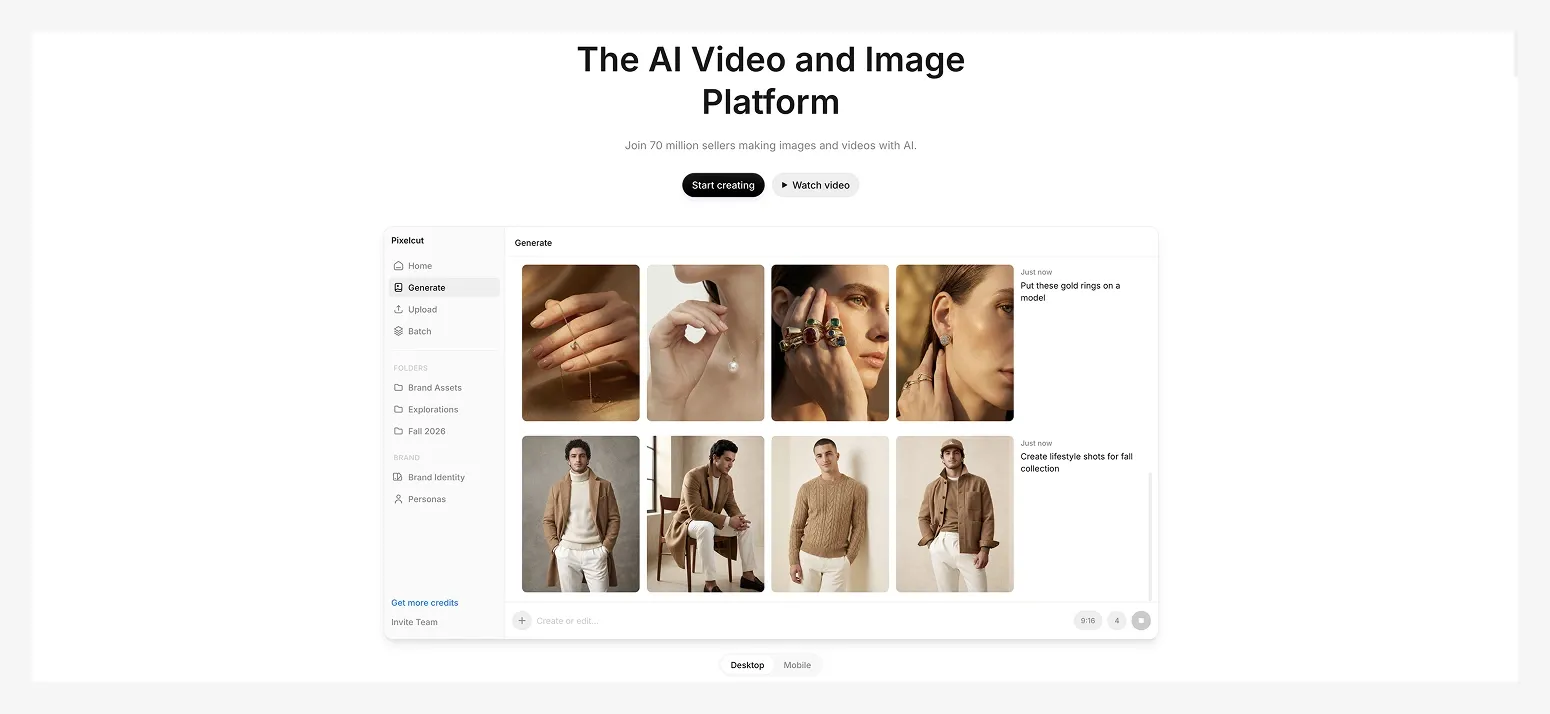The image size is (1550, 714).
Task: Select Upload in the sidebar menu
Action: tap(444, 310)
